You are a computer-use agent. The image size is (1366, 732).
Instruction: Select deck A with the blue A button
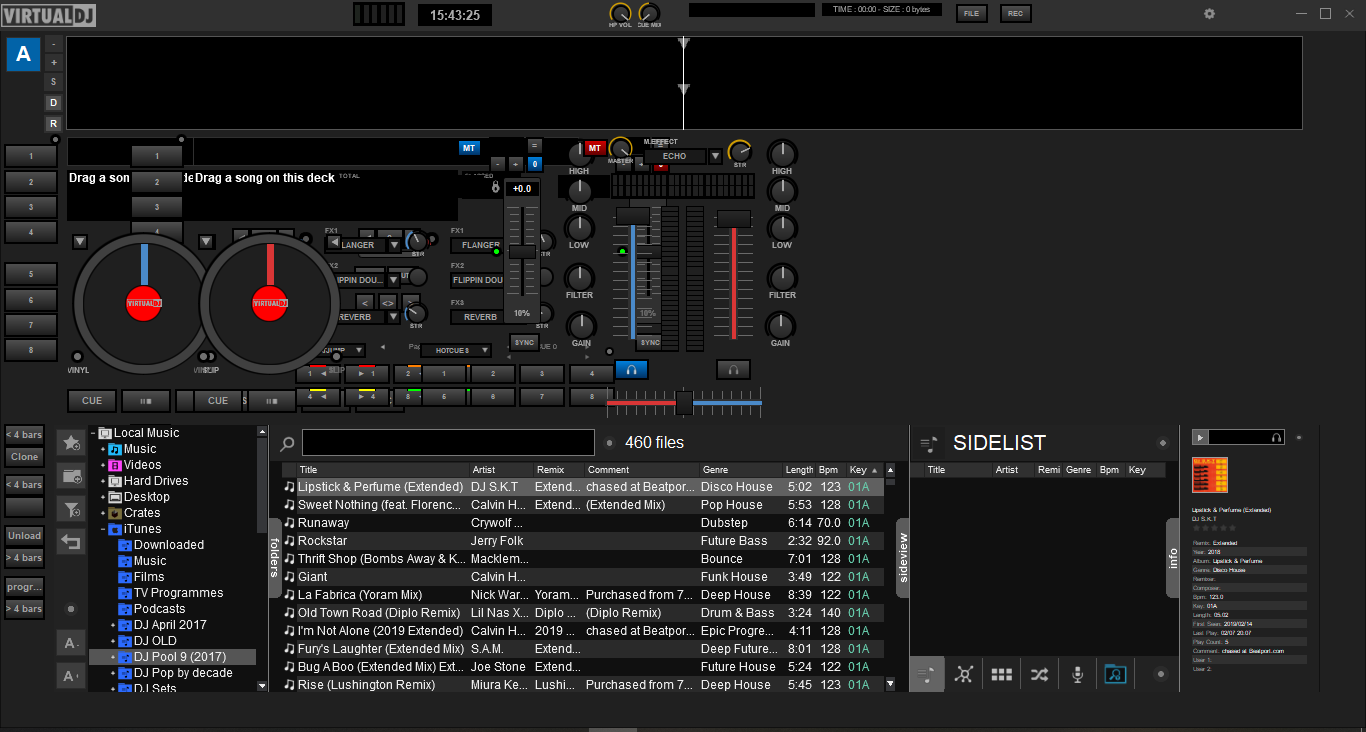tap(23, 54)
